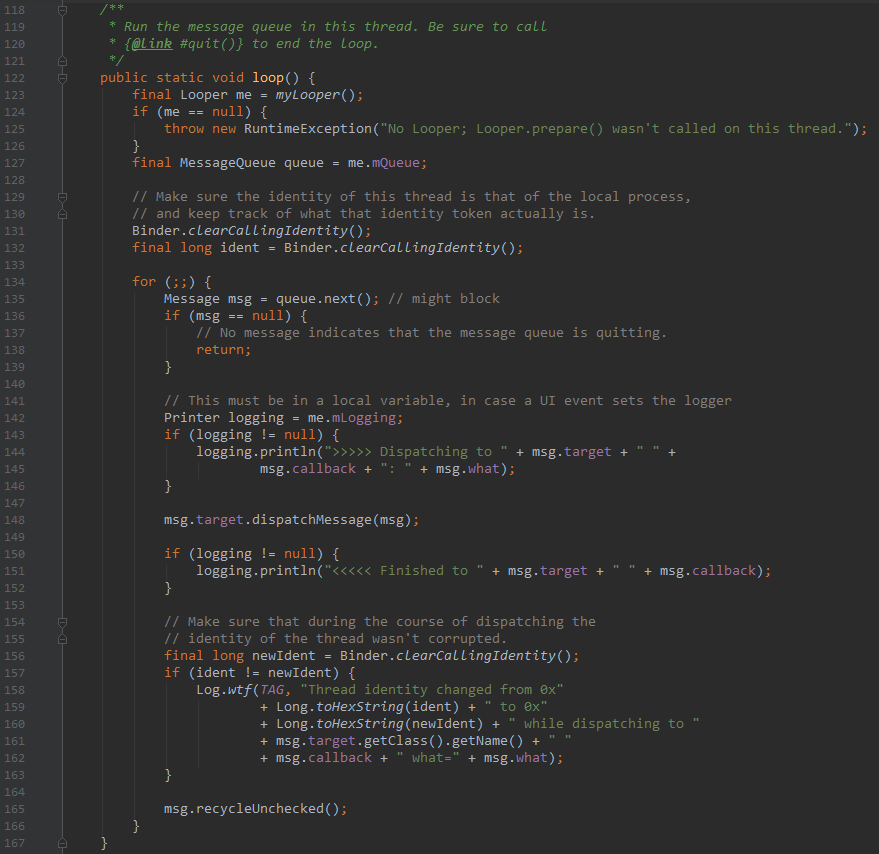Viewport: 879px width, 854px height.
Task: Click the mLogging field on line 142
Action: 363,417
